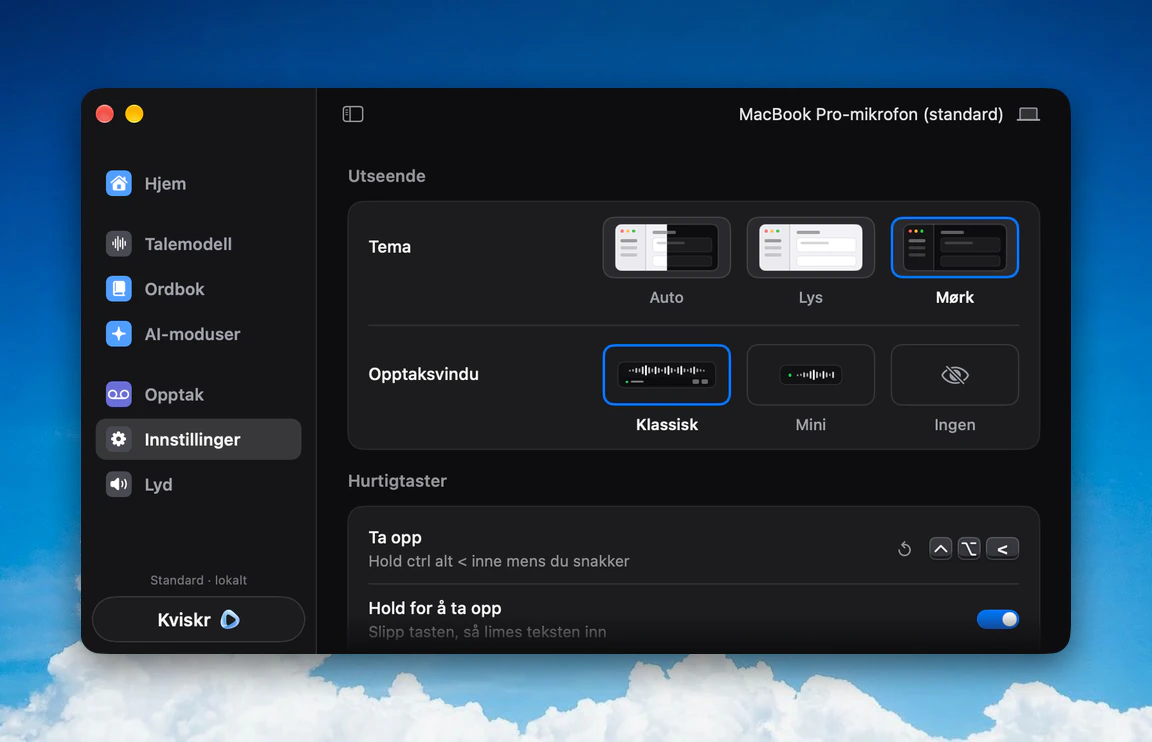
Task: Click the Utseende section heading
Action: pyautogui.click(x=386, y=176)
